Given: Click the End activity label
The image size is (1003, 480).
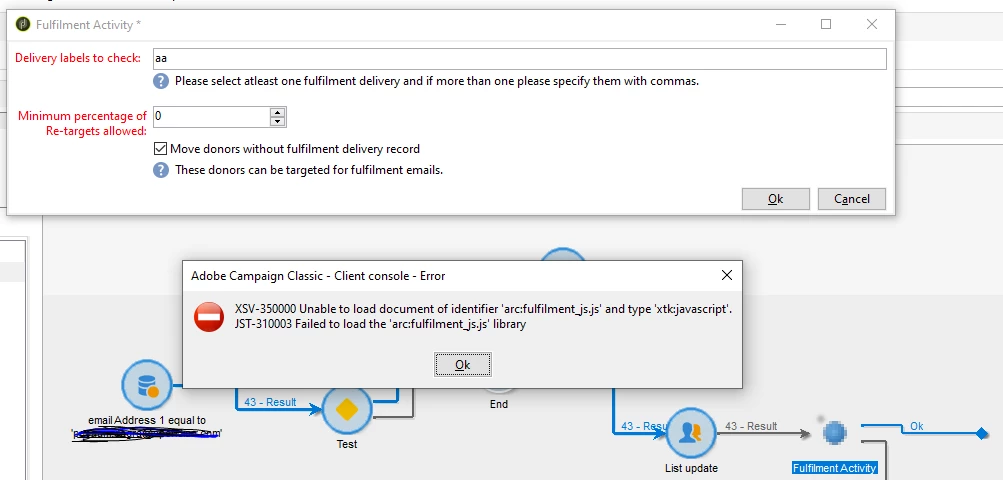Looking at the screenshot, I should pyautogui.click(x=498, y=404).
